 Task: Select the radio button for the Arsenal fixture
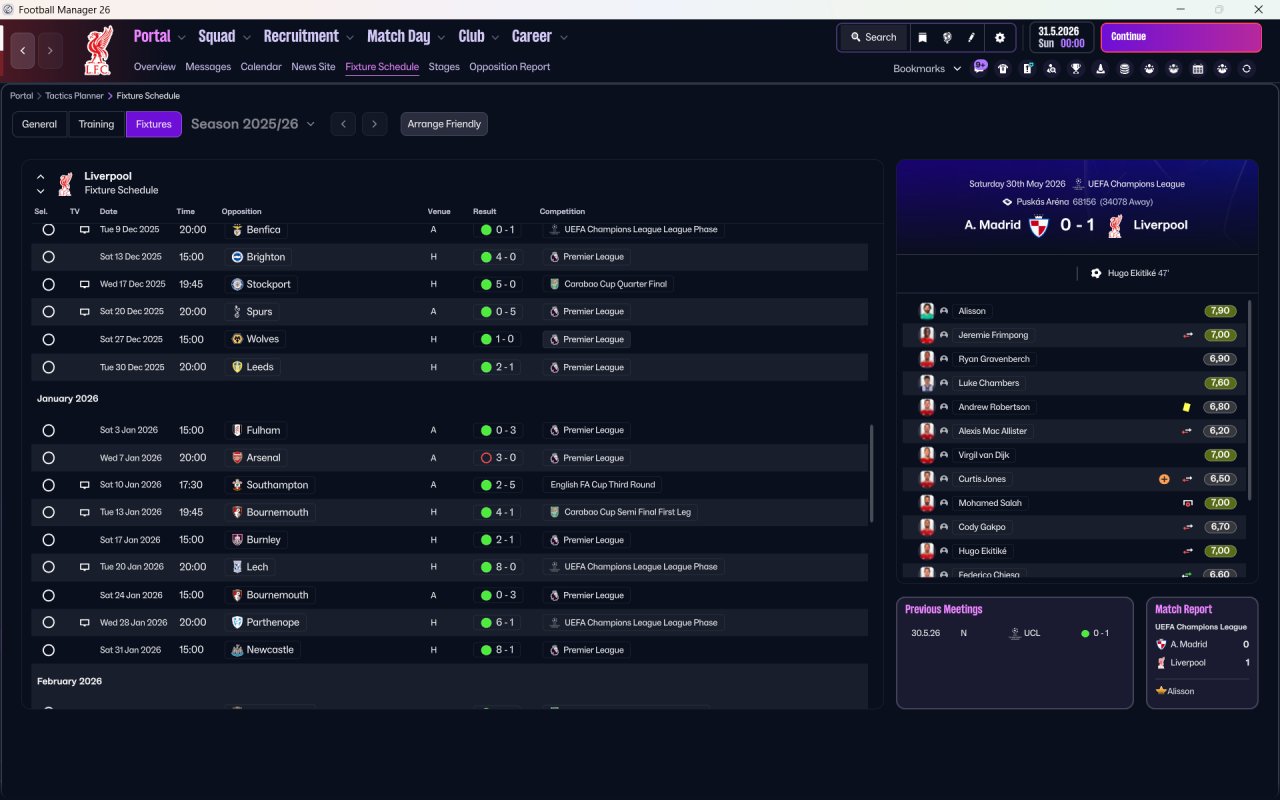point(48,458)
